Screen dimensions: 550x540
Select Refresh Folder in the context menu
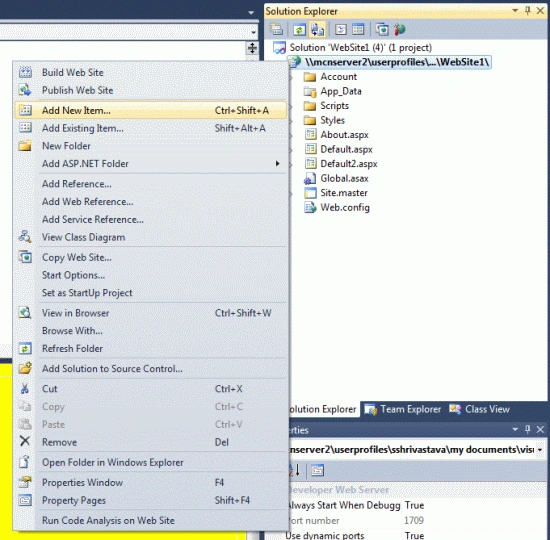pos(151,348)
